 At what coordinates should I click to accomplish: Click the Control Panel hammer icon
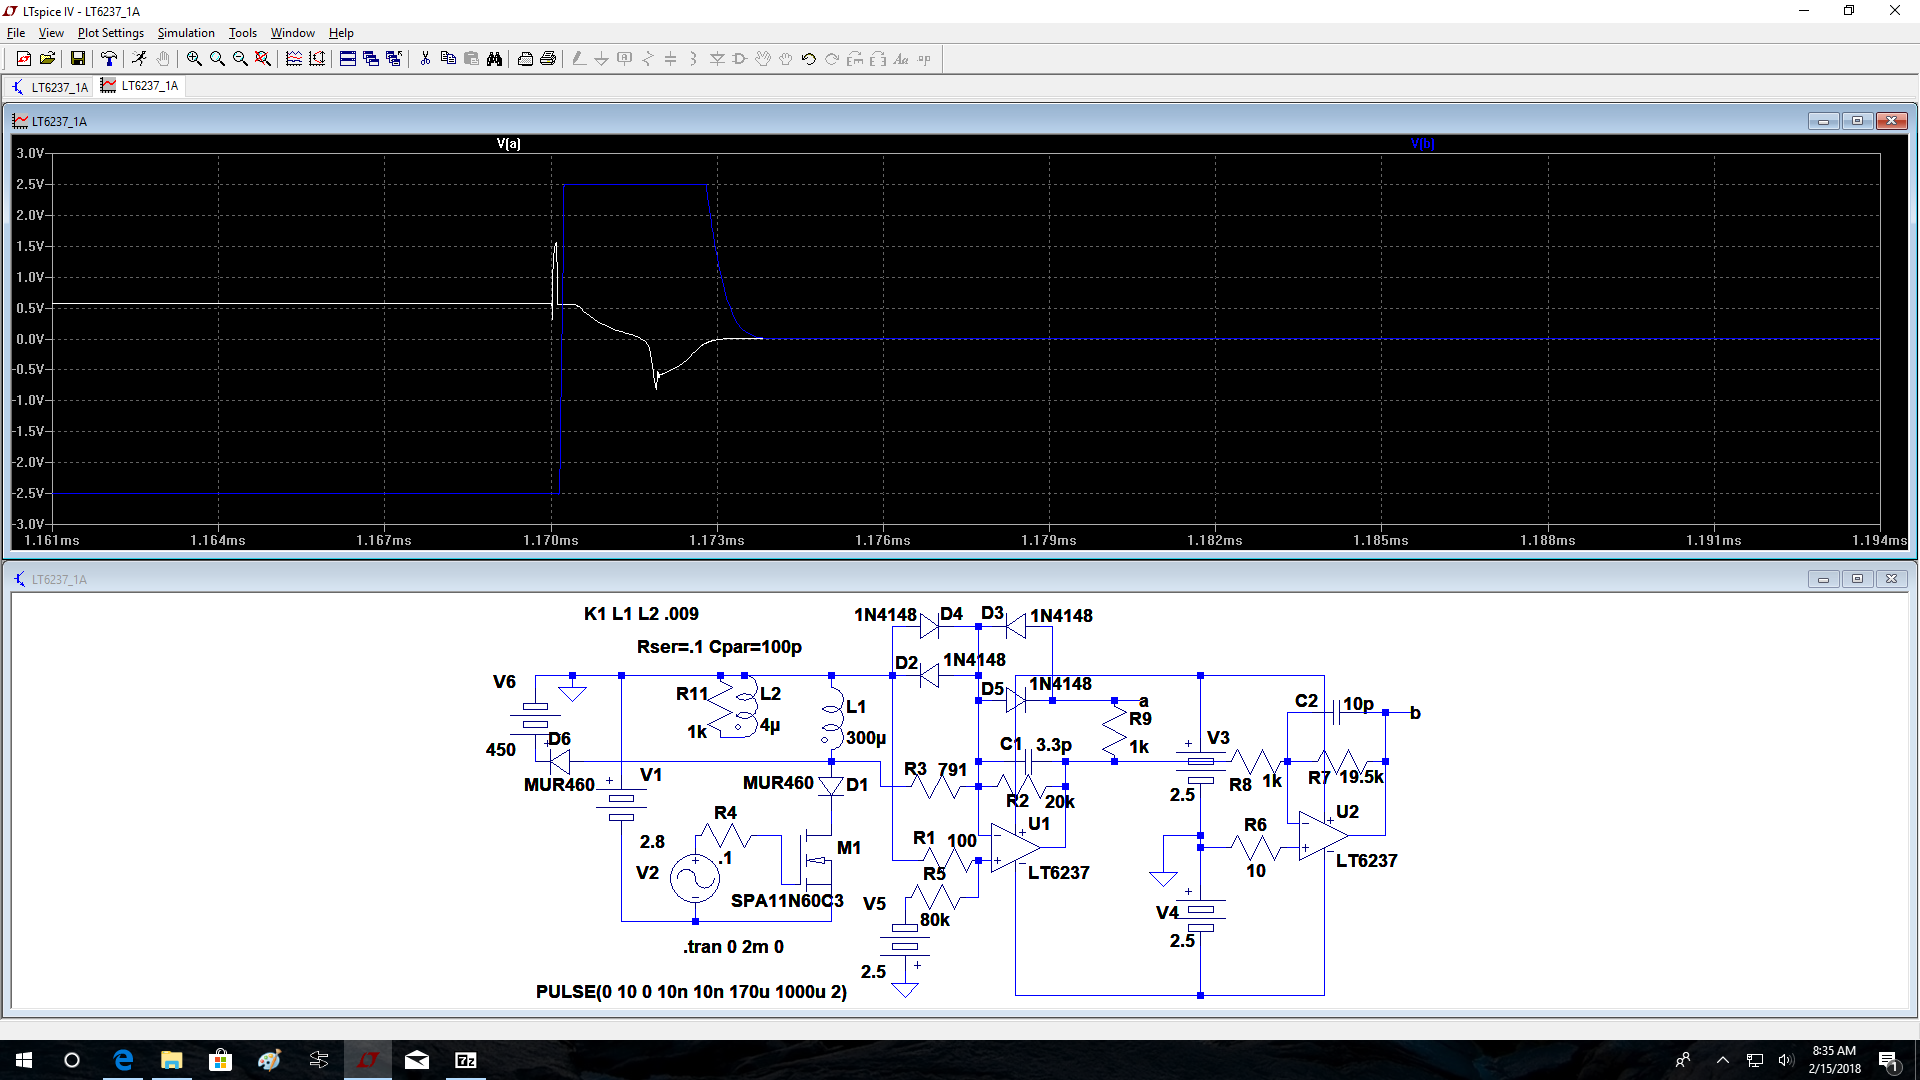(x=109, y=59)
